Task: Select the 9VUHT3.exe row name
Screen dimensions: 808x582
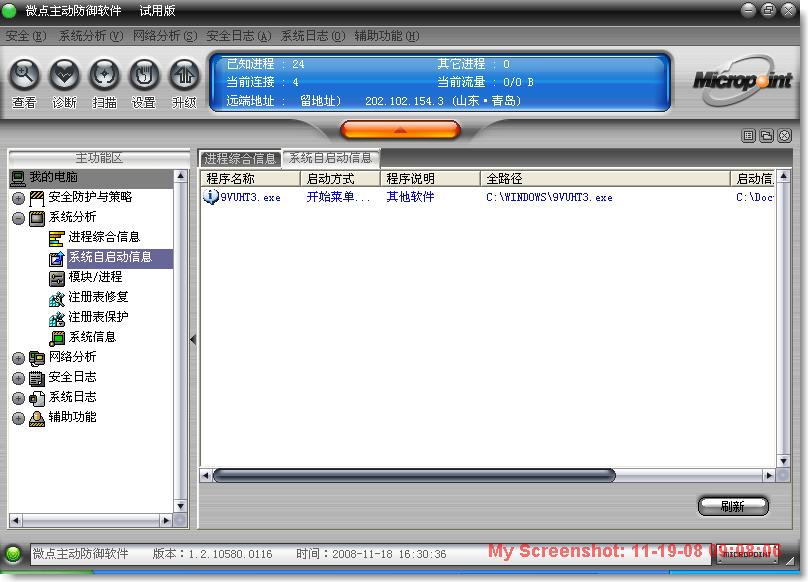Action: coord(250,197)
